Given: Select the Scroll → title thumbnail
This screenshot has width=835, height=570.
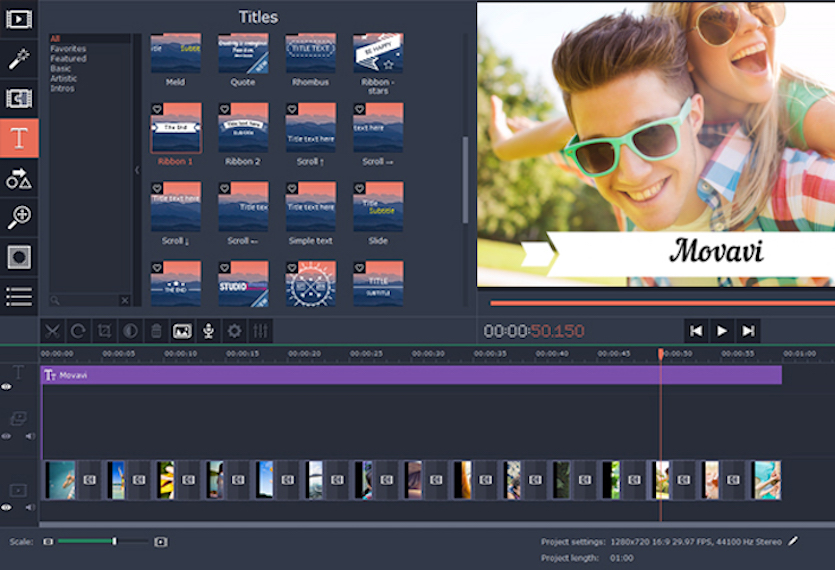Looking at the screenshot, I should [378, 128].
